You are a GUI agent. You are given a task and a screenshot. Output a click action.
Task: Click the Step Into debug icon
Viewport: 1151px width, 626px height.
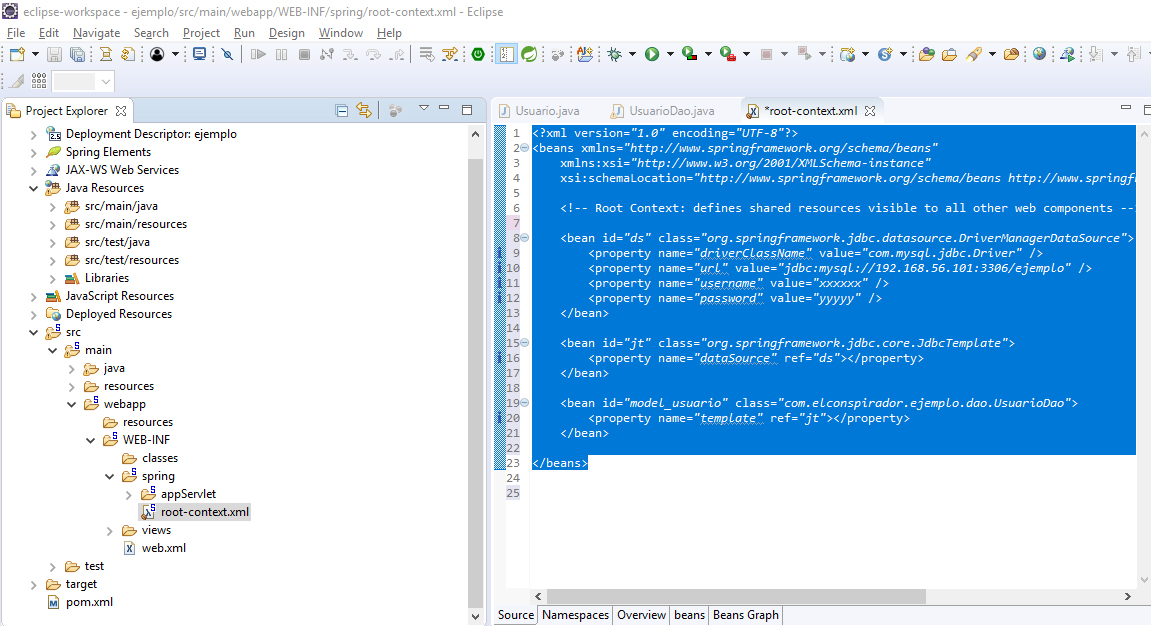pyautogui.click(x=350, y=54)
